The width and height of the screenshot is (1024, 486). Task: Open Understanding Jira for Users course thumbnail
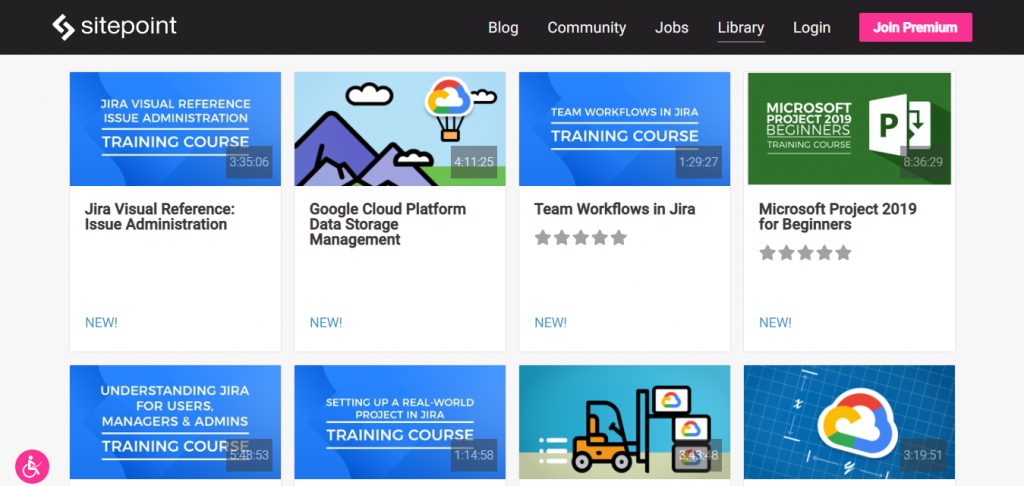pyautogui.click(x=175, y=422)
